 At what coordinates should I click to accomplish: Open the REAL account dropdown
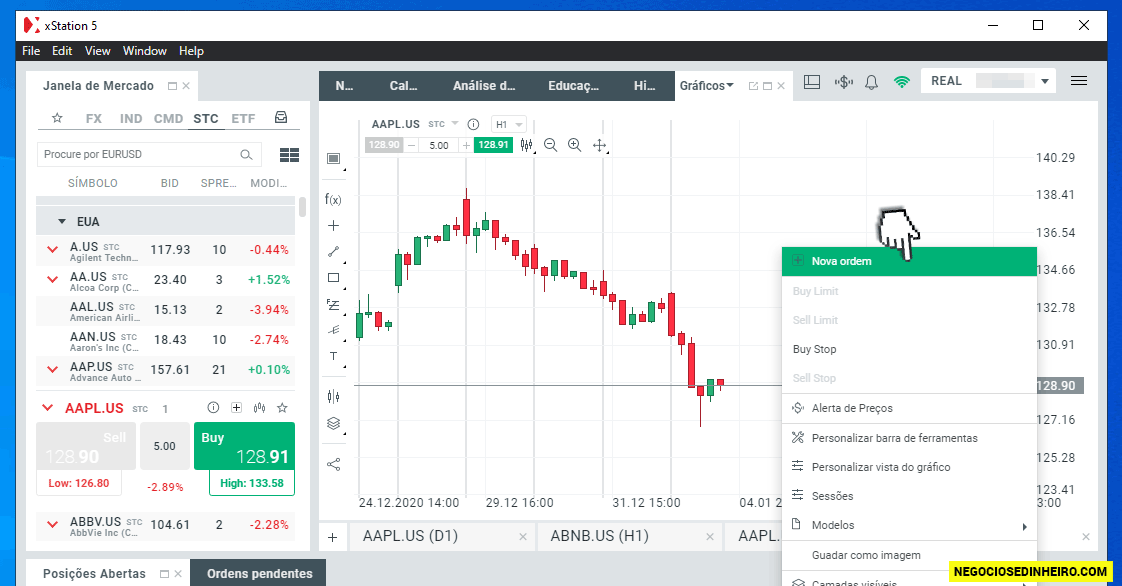point(1045,82)
